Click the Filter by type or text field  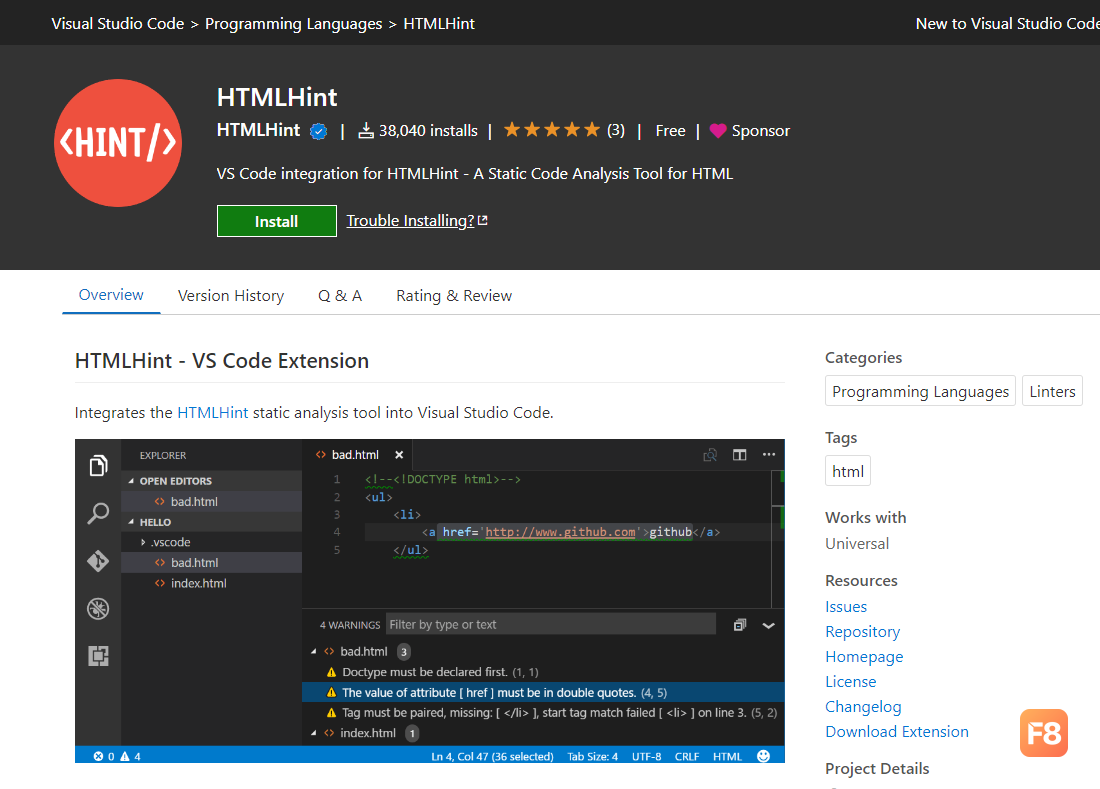point(551,624)
